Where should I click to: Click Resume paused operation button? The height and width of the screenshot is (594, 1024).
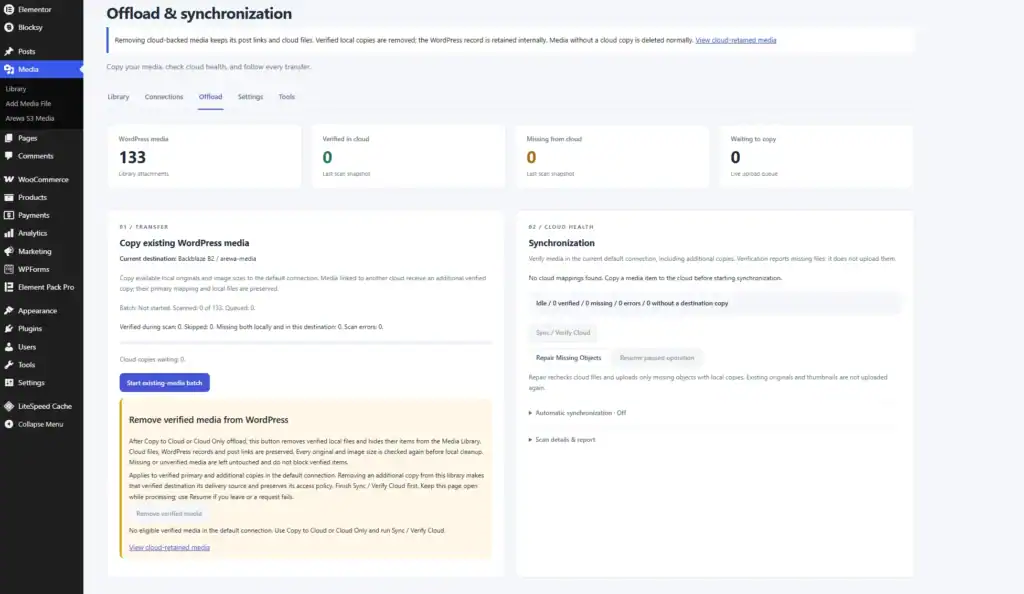pos(657,358)
